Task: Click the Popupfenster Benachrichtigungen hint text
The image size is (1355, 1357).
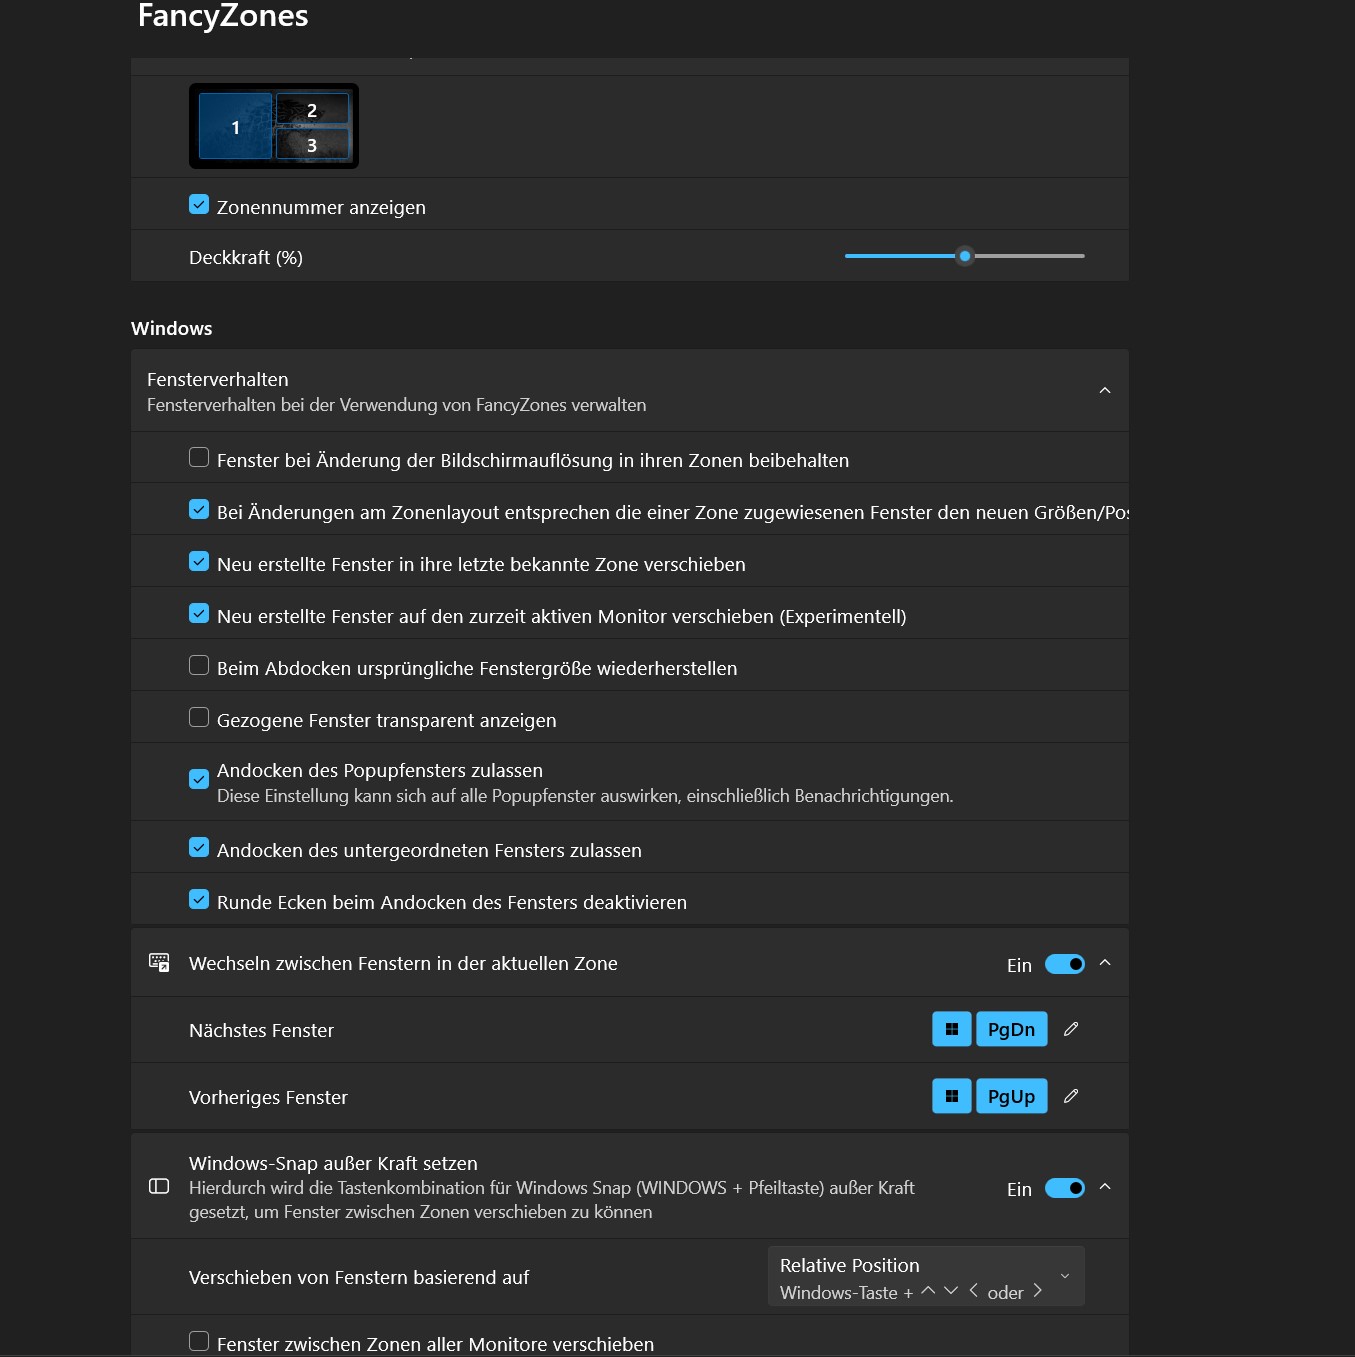Action: [x=585, y=796]
